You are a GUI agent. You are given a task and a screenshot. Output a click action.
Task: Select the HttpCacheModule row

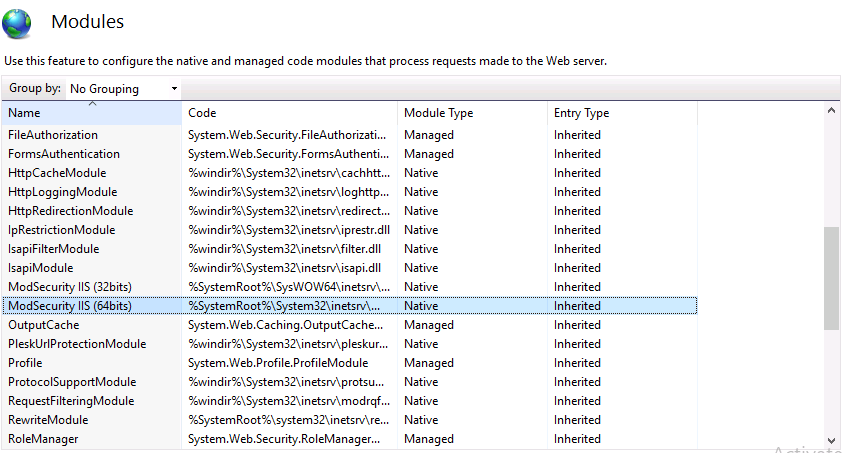349,173
